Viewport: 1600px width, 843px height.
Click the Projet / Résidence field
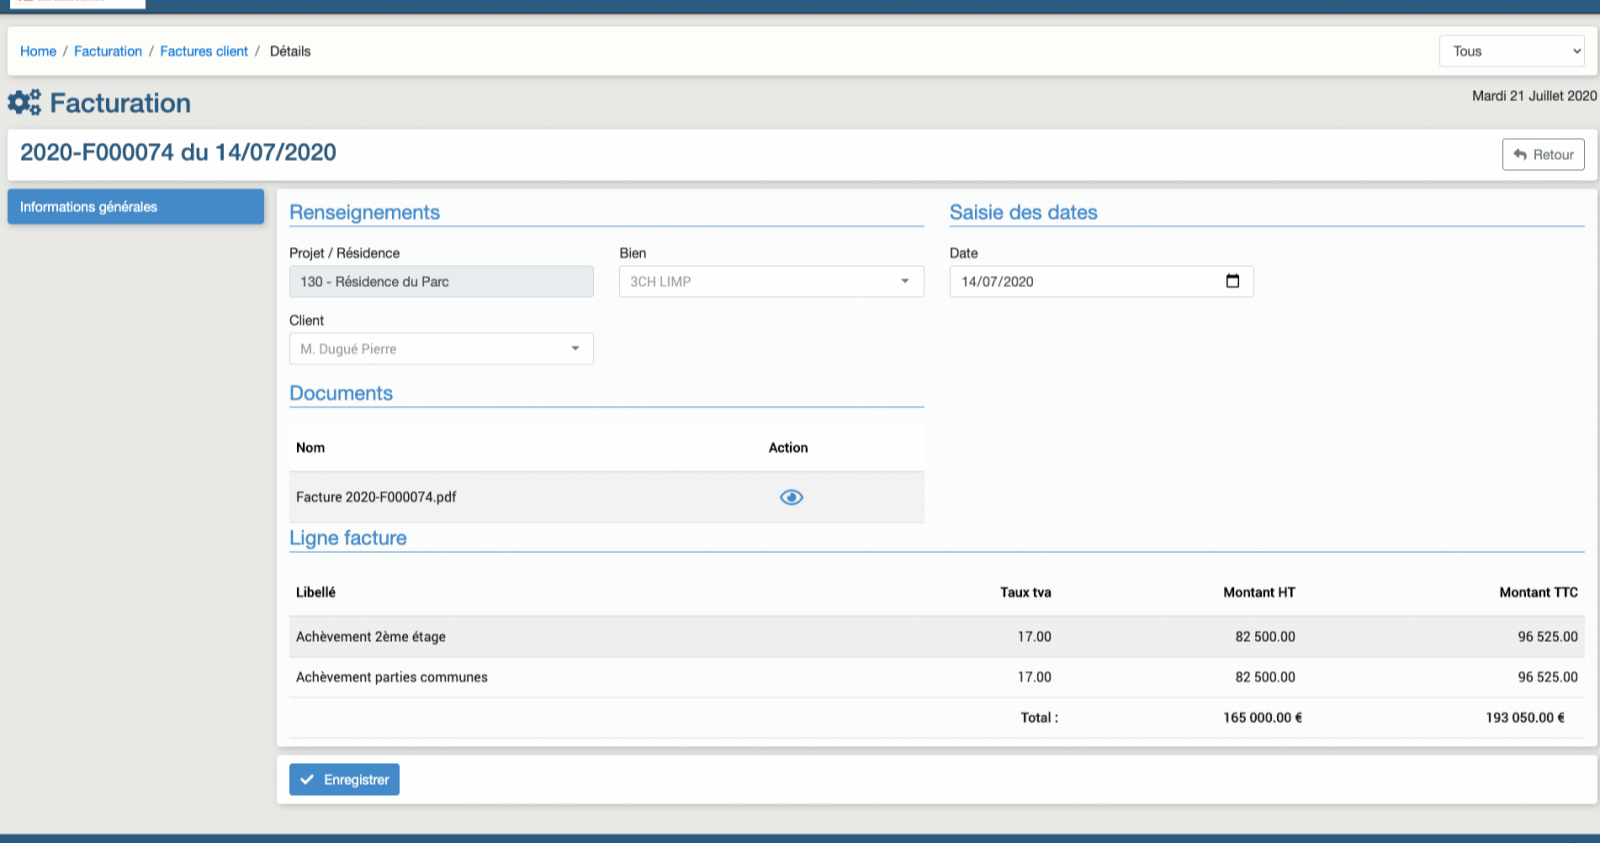click(441, 281)
